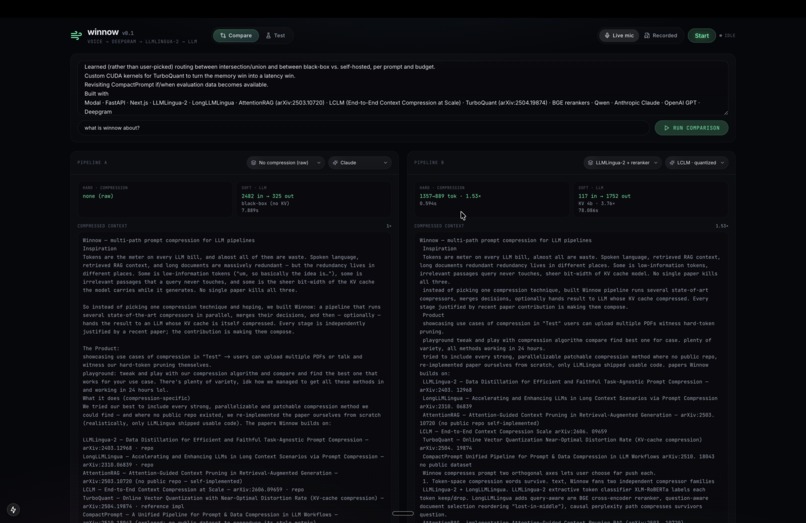Click the 'PIPELINE A' label

coord(93,163)
